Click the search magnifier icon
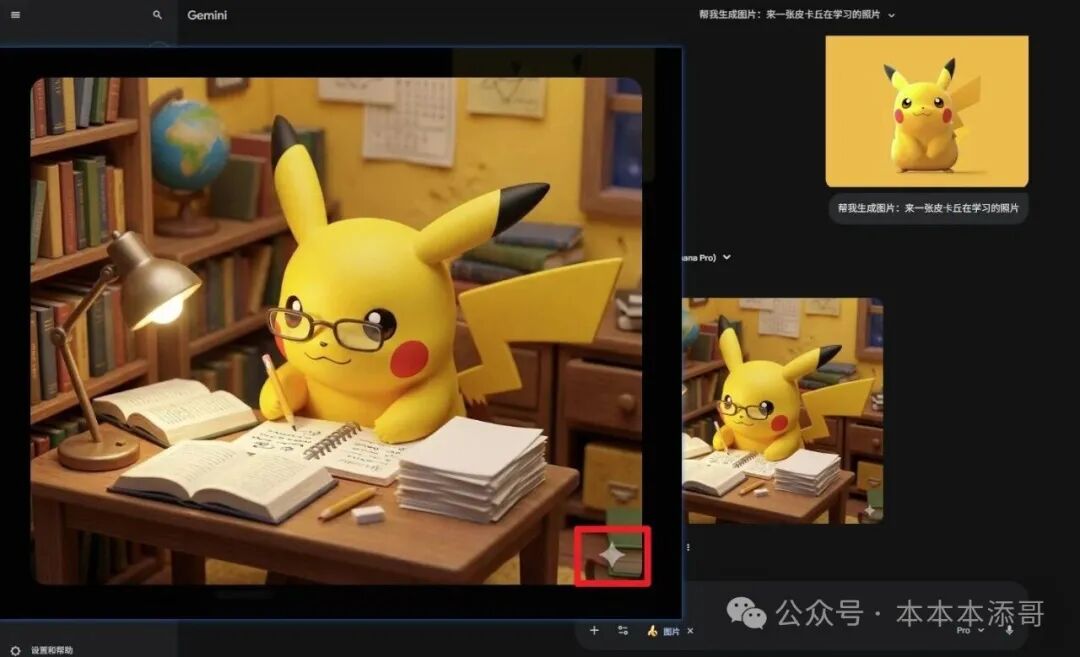The width and height of the screenshot is (1080, 657). tap(157, 14)
